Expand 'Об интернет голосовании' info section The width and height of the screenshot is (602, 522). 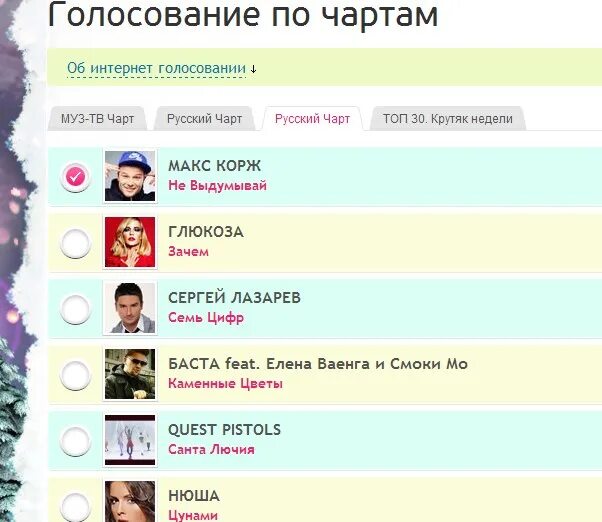[156, 68]
